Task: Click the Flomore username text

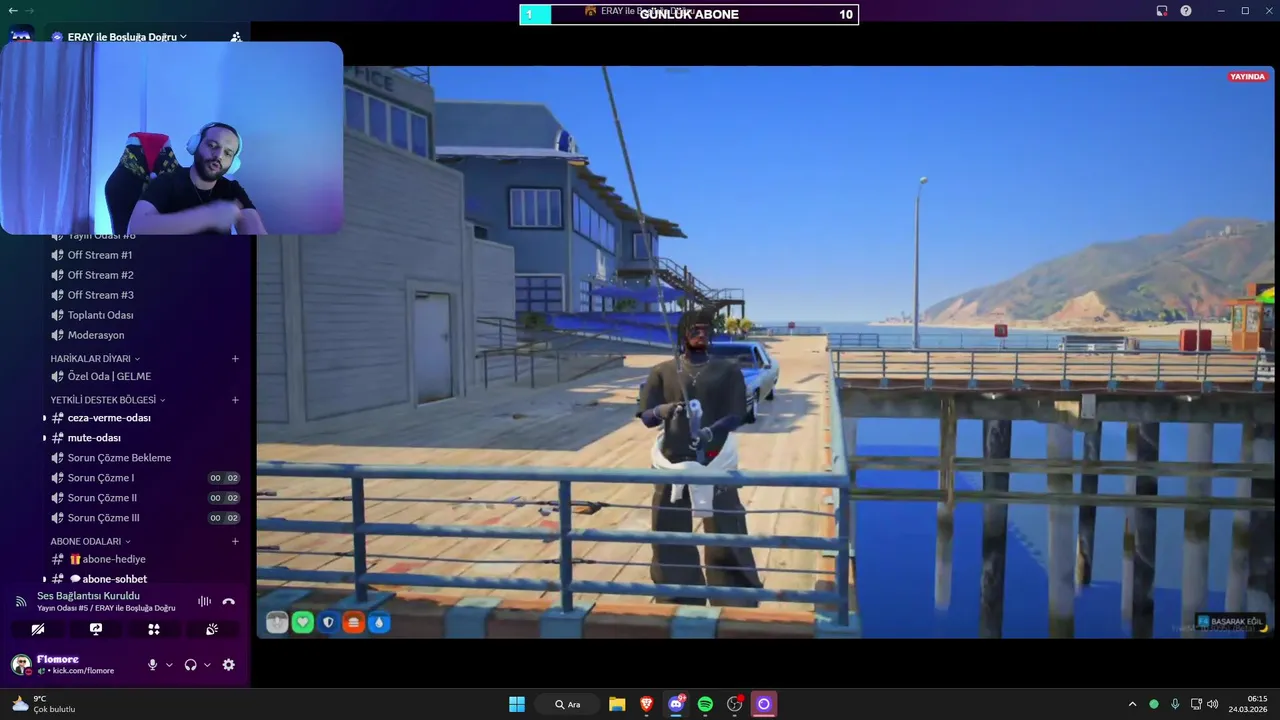Action: (58, 659)
